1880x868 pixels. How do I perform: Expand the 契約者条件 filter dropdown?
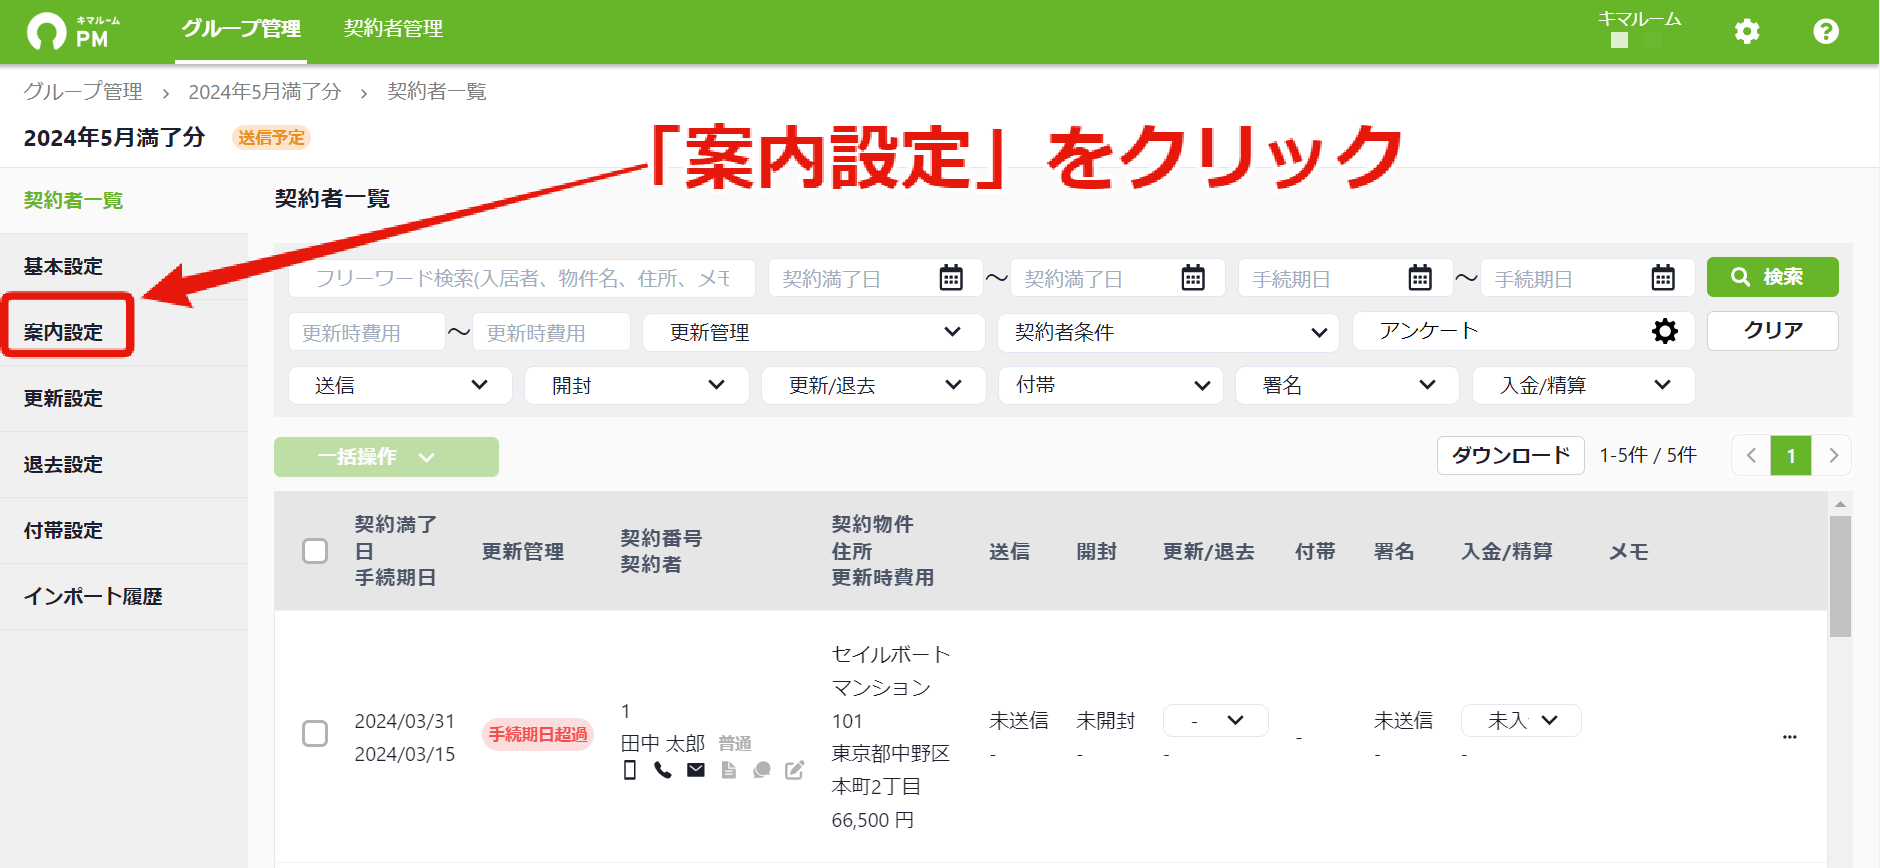point(1168,332)
